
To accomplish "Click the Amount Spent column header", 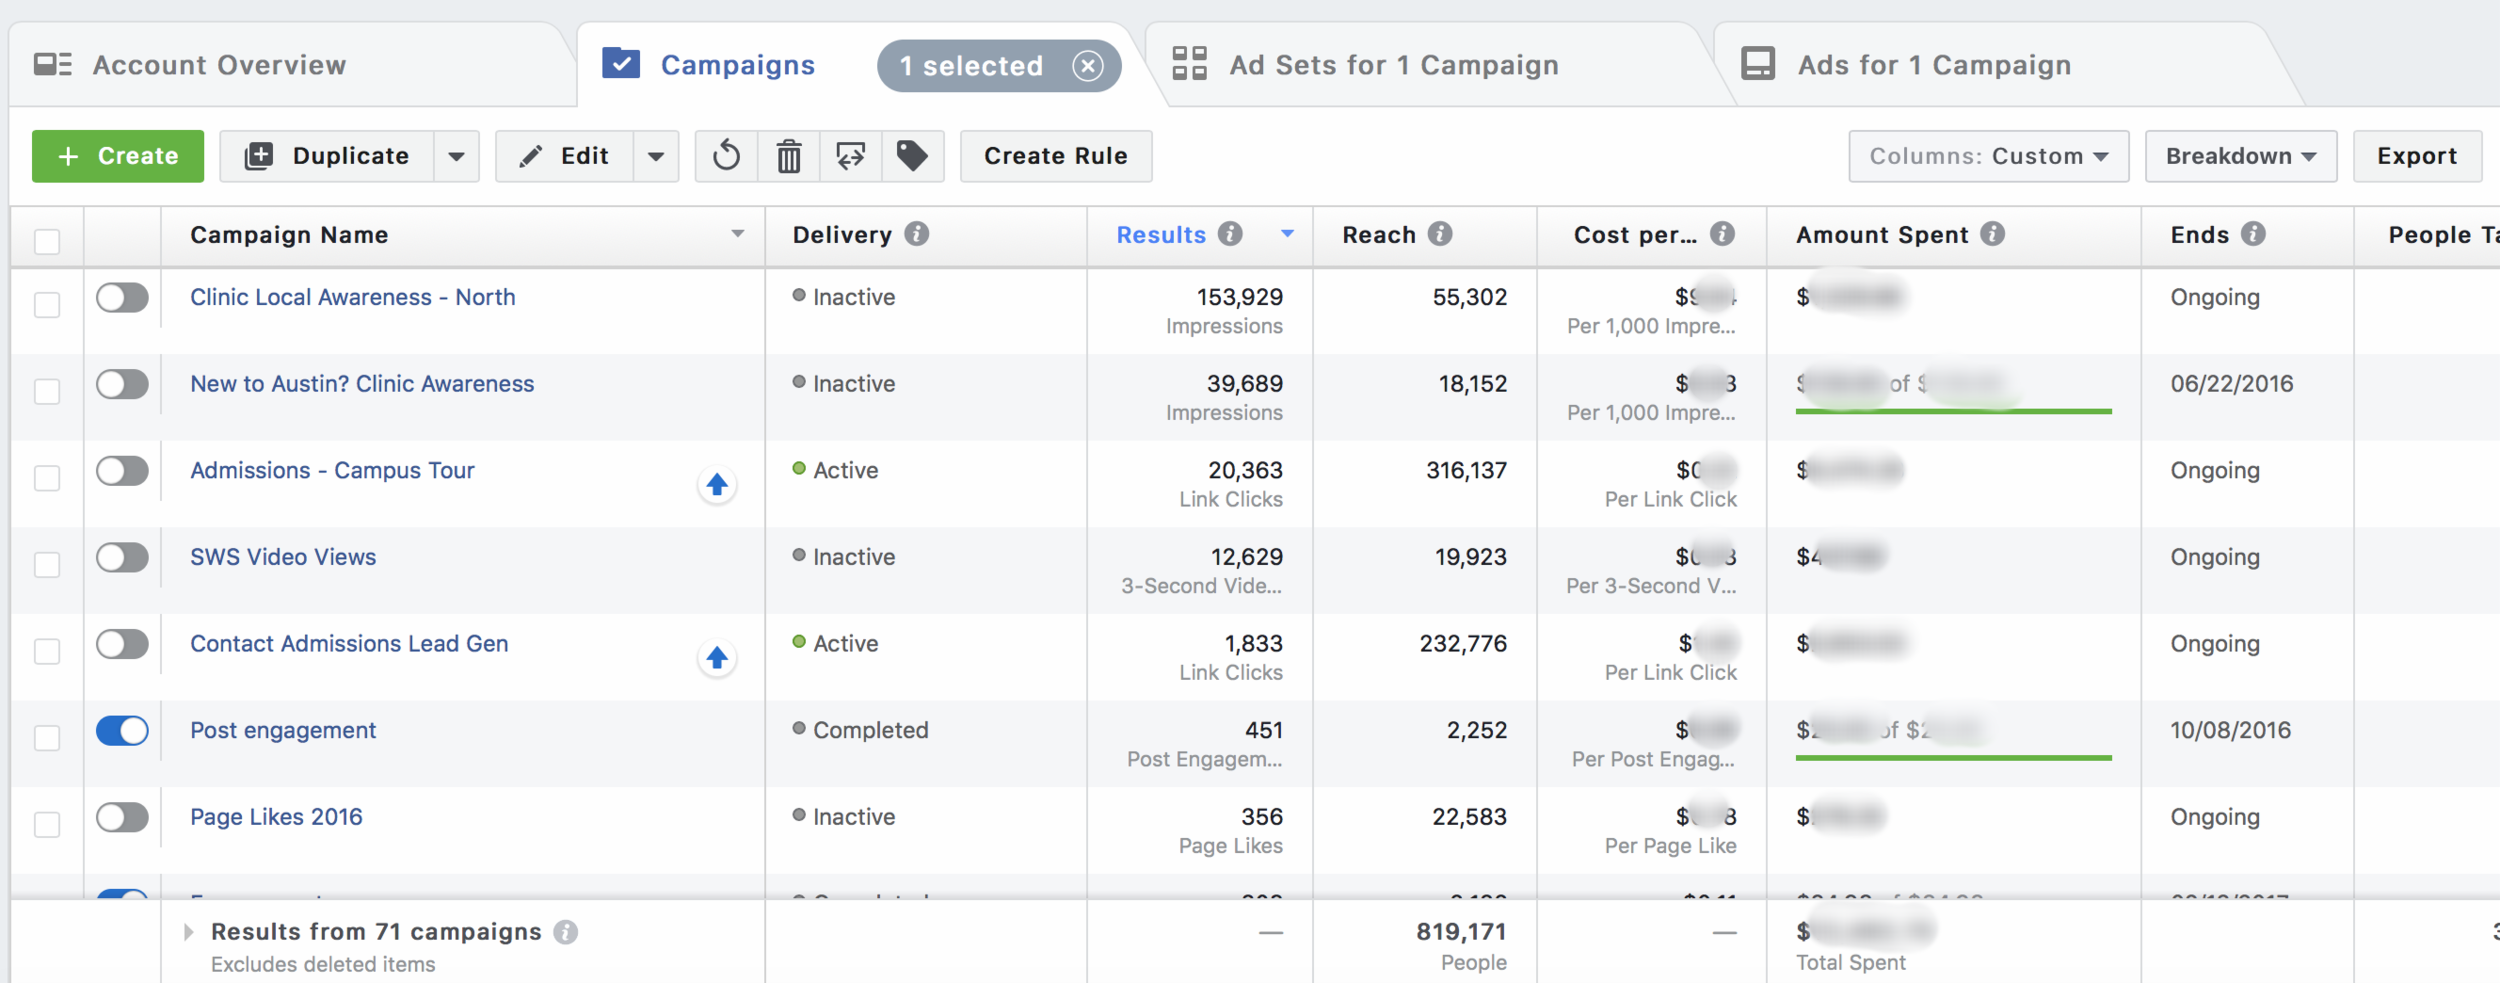I will coord(1882,235).
